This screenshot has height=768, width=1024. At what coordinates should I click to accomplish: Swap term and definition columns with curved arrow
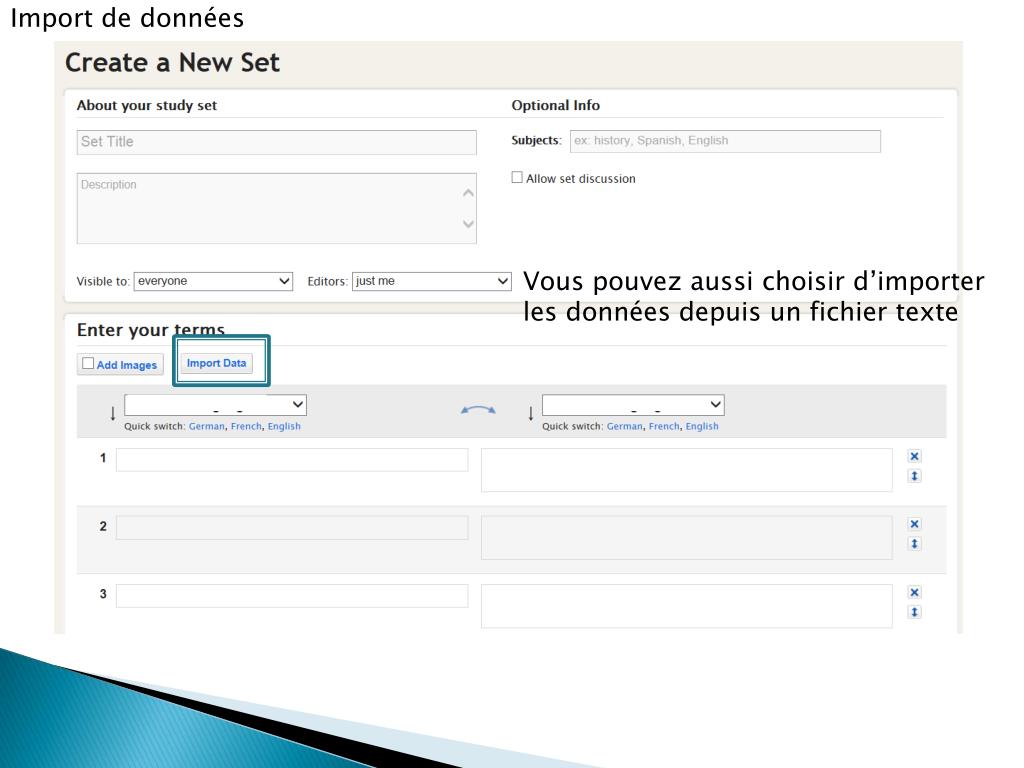tap(478, 410)
